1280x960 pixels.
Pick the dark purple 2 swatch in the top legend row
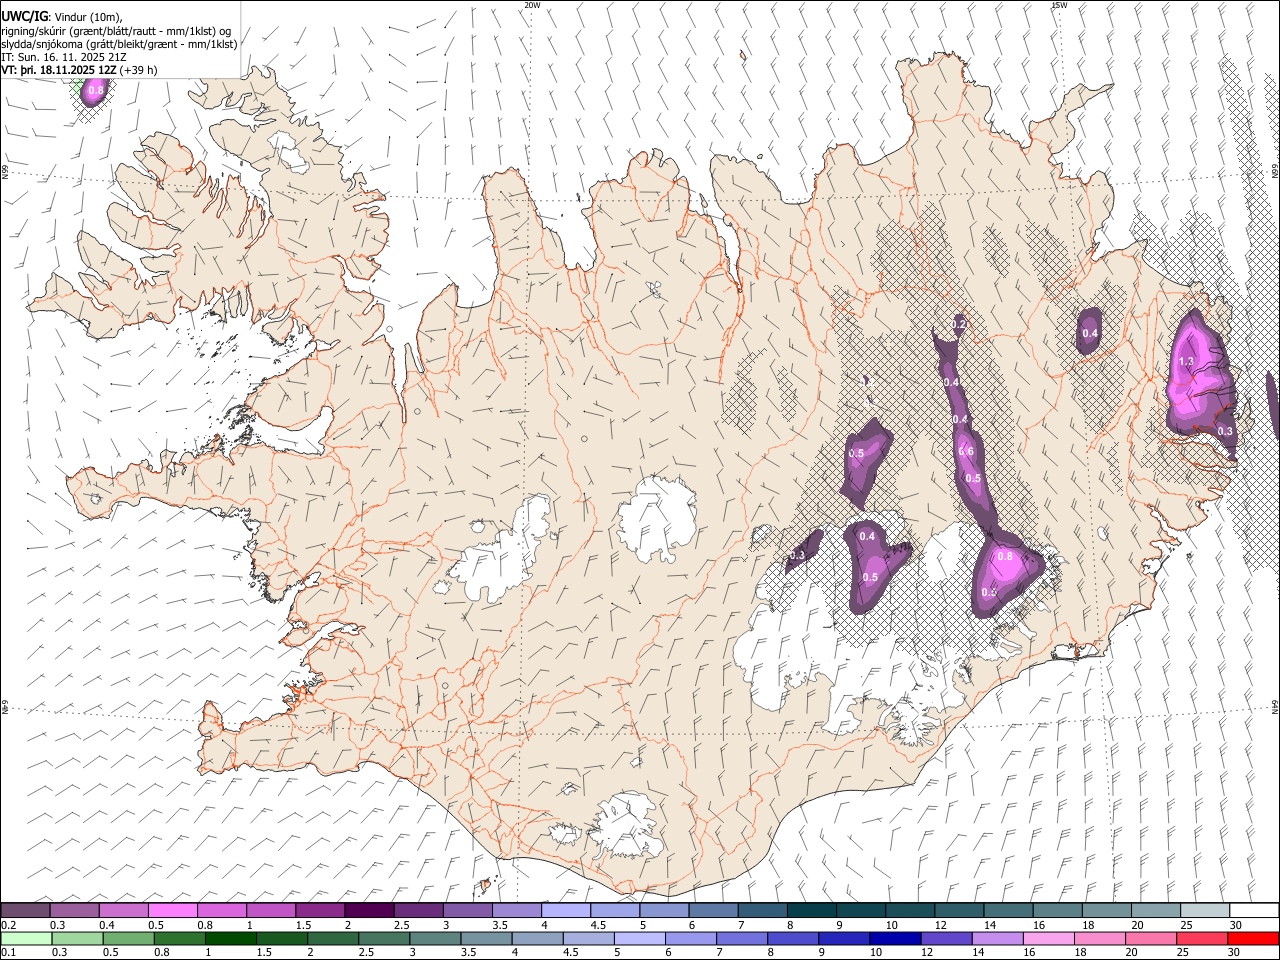[369, 910]
